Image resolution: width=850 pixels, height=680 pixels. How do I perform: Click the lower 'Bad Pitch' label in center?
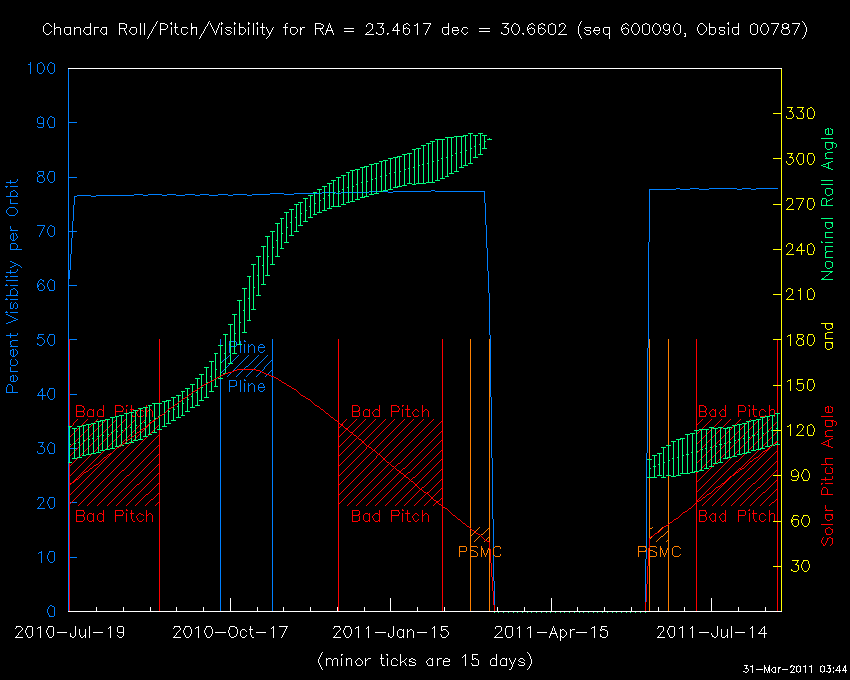pos(390,516)
